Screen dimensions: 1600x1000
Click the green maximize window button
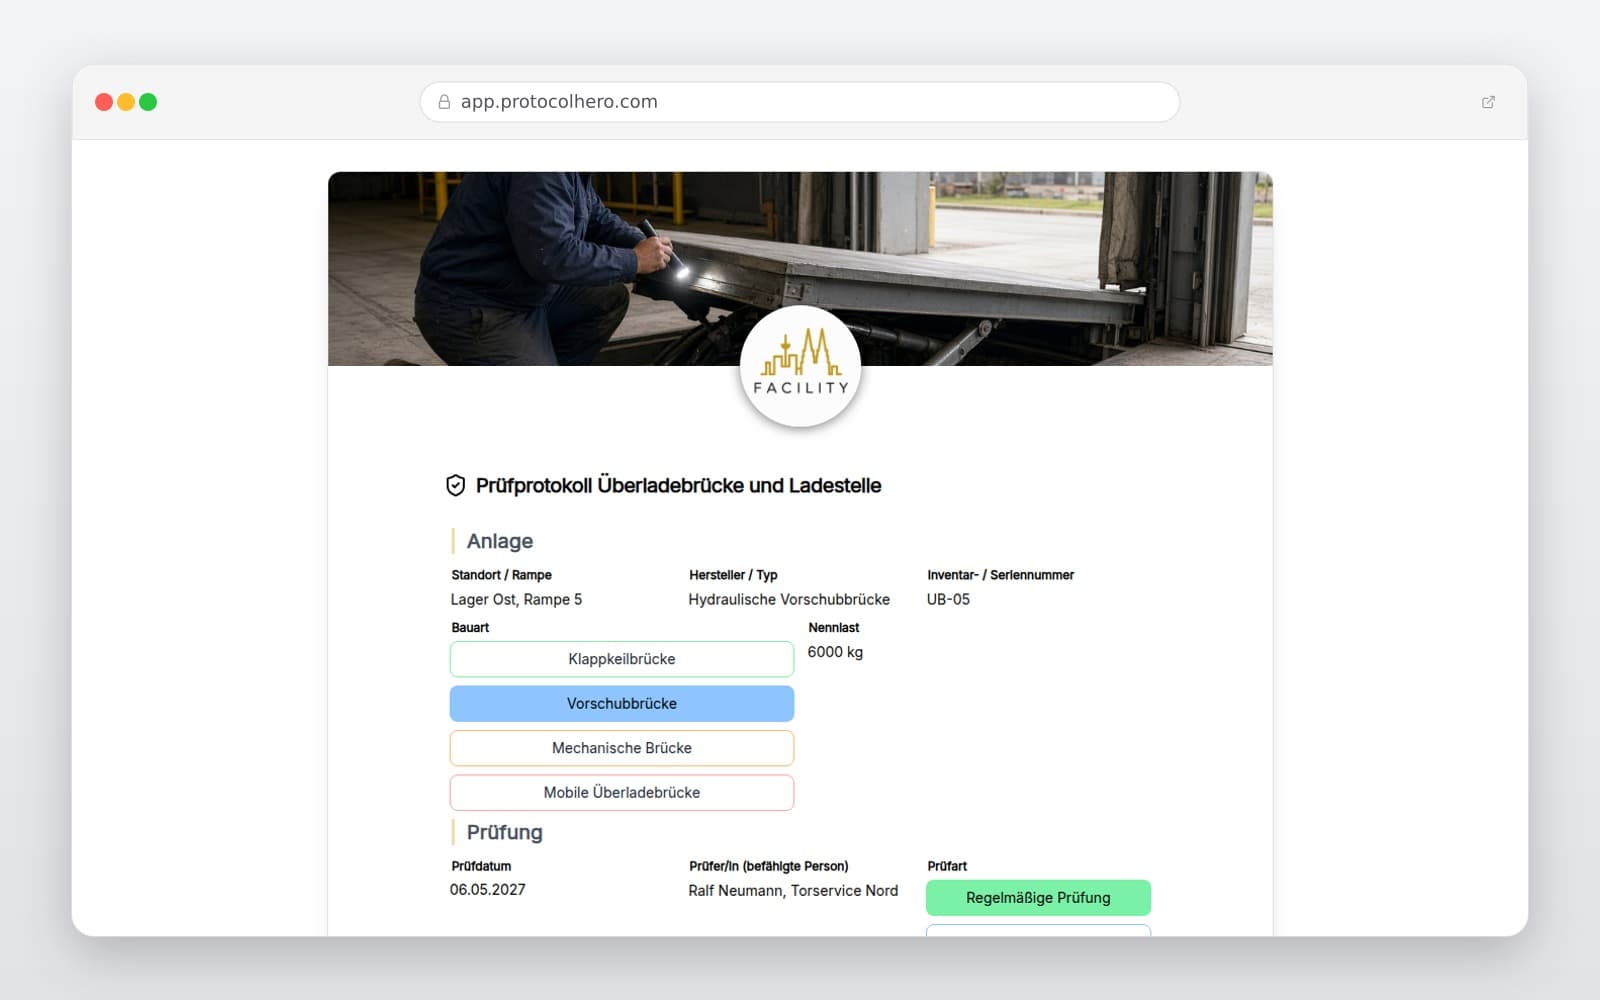(x=148, y=102)
